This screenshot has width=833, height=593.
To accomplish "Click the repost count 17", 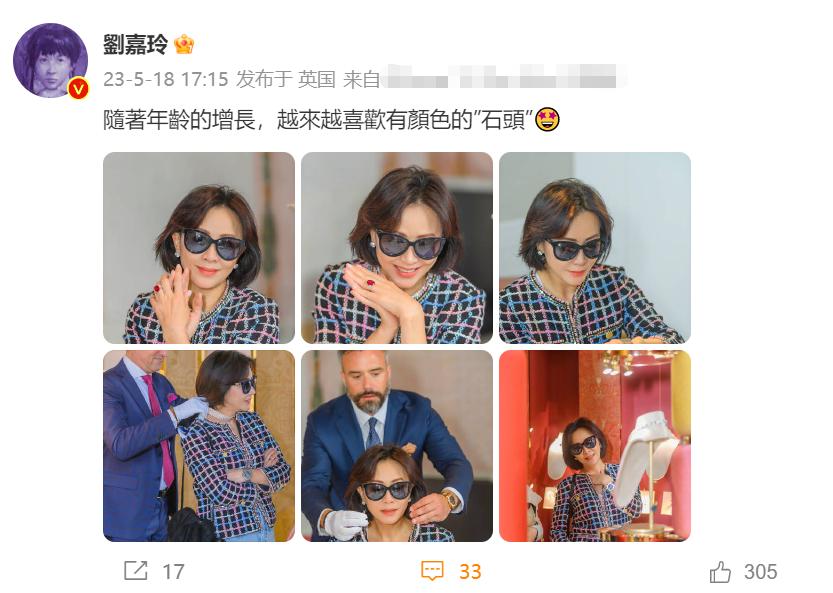I will click(x=173, y=572).
